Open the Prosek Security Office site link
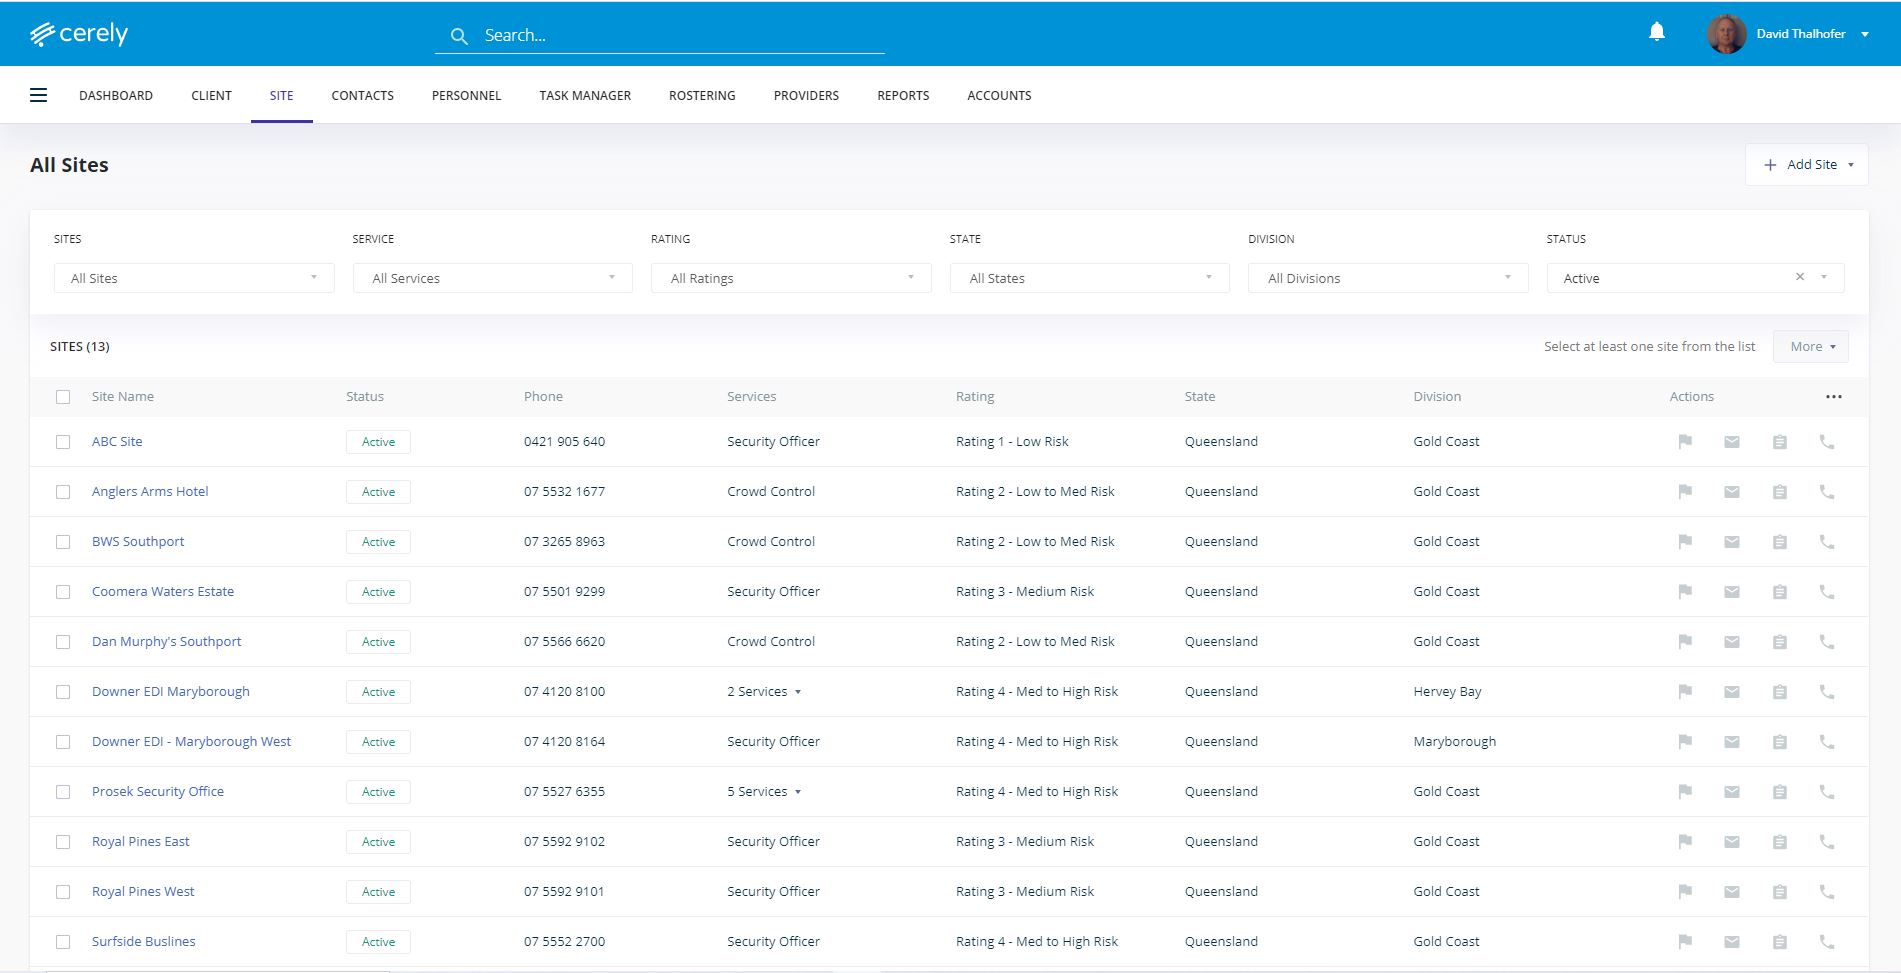Screen dimensions: 1901x973 157,791
